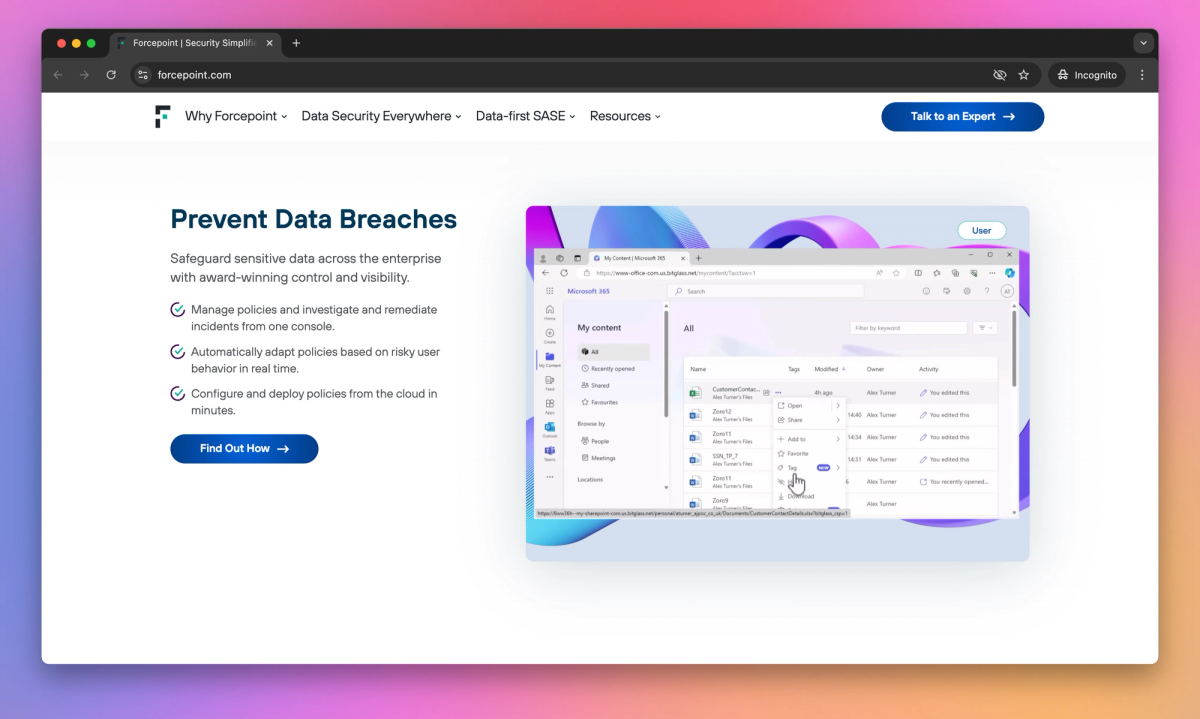Click My Content folder icon in sidebar
This screenshot has width=1200, height=719.
tap(549, 358)
